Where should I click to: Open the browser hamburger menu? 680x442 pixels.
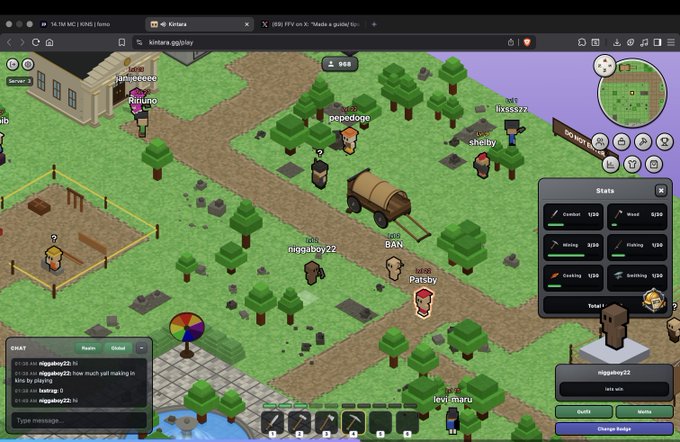[x=671, y=42]
